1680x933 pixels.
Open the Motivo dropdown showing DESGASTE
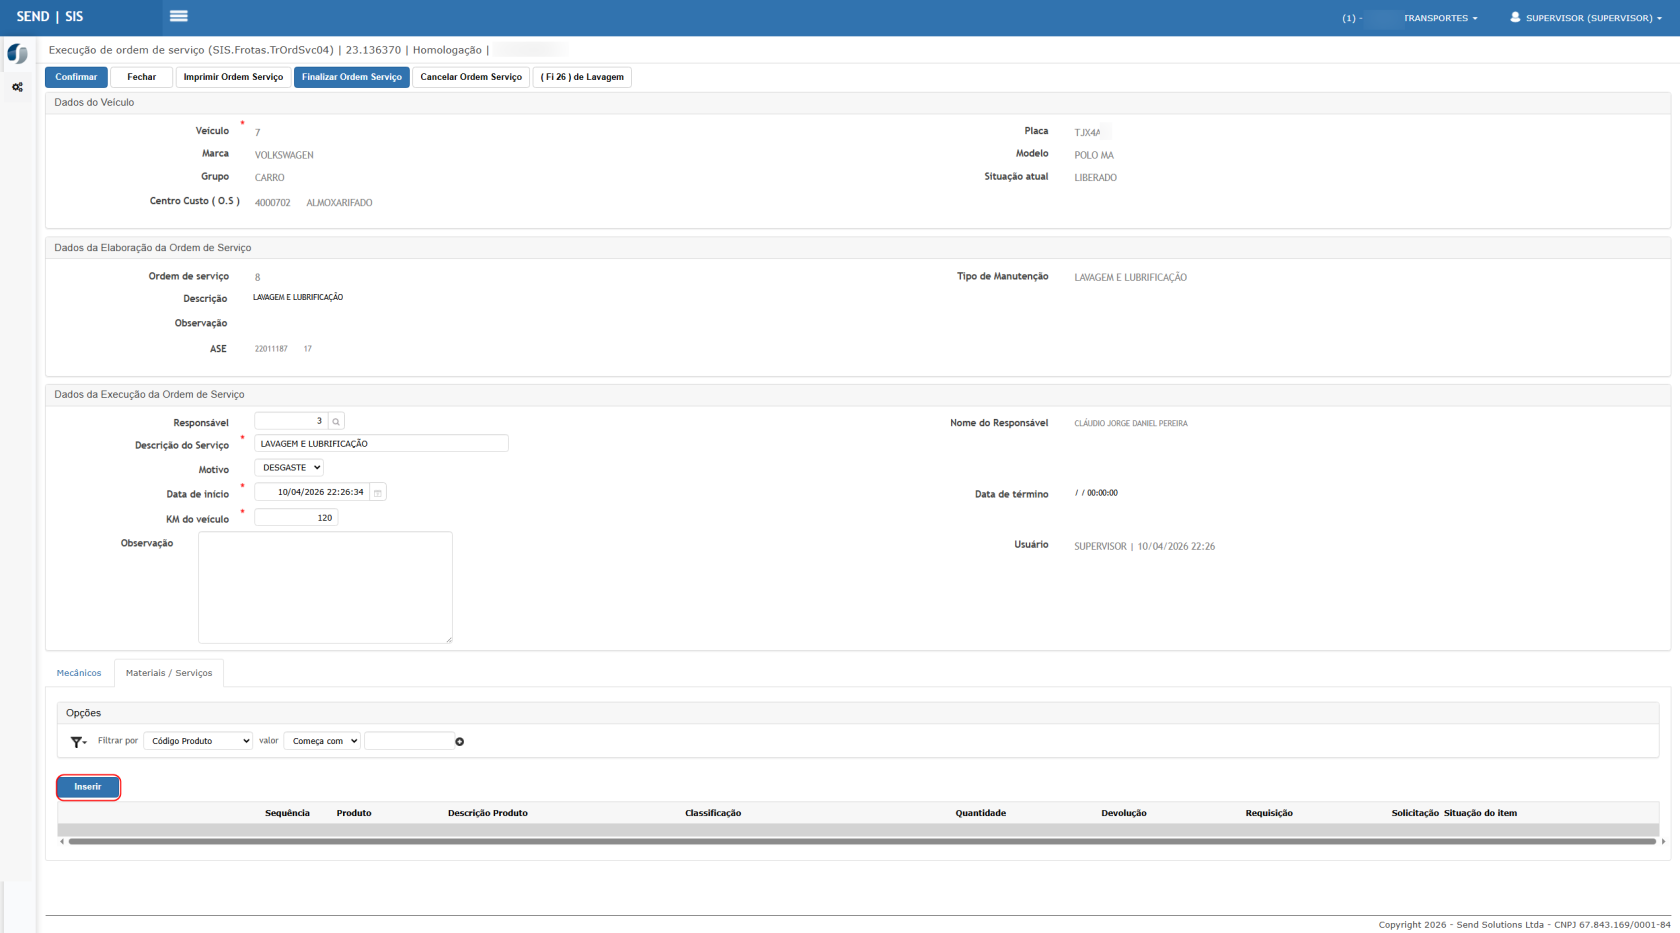289,468
